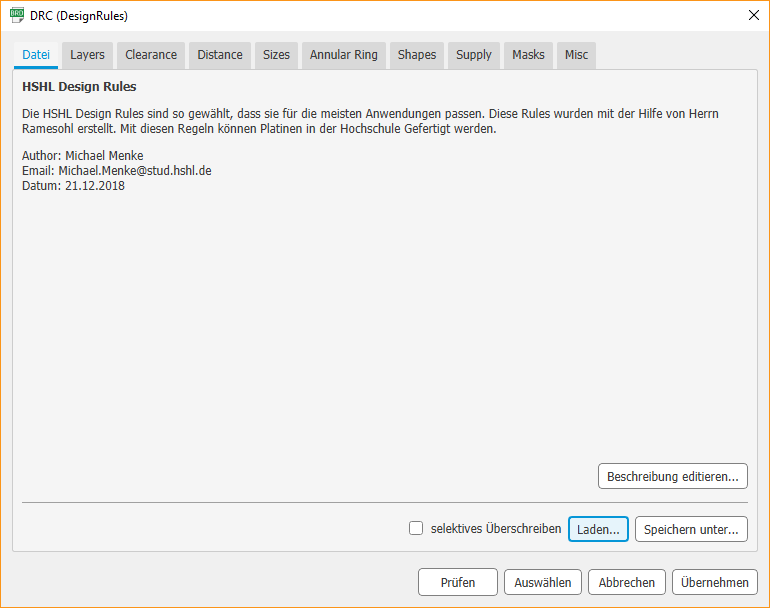The image size is (770, 608).
Task: Click Speichern unter to save rules
Action: pyautogui.click(x=690, y=529)
